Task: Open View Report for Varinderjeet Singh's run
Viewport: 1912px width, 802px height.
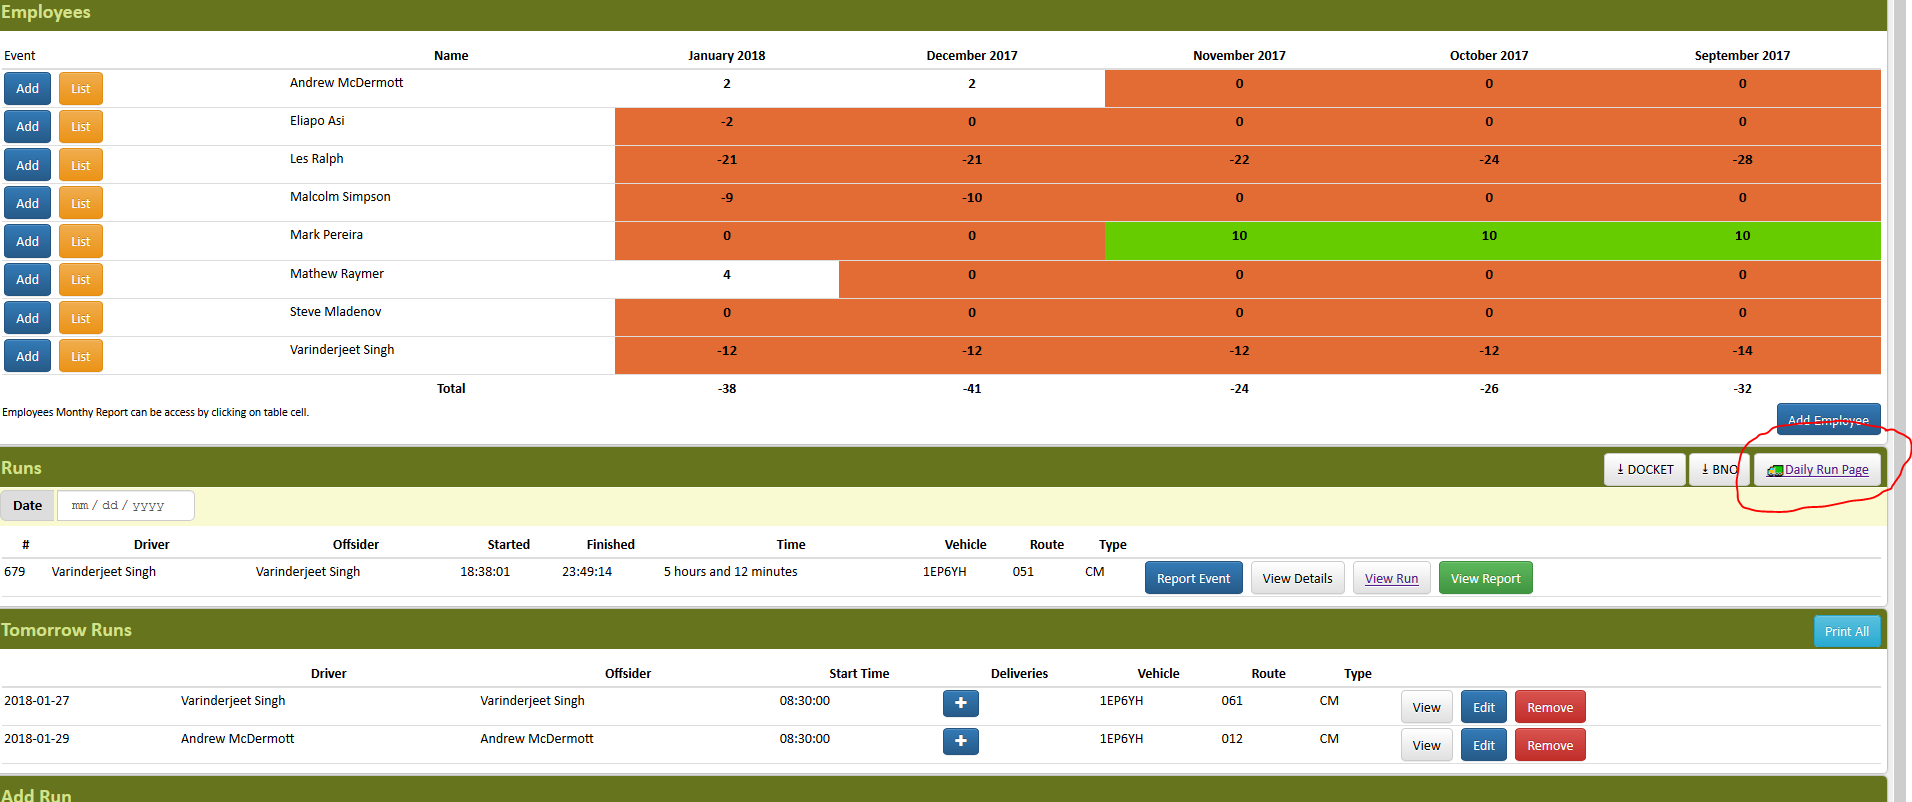Action: coord(1485,578)
